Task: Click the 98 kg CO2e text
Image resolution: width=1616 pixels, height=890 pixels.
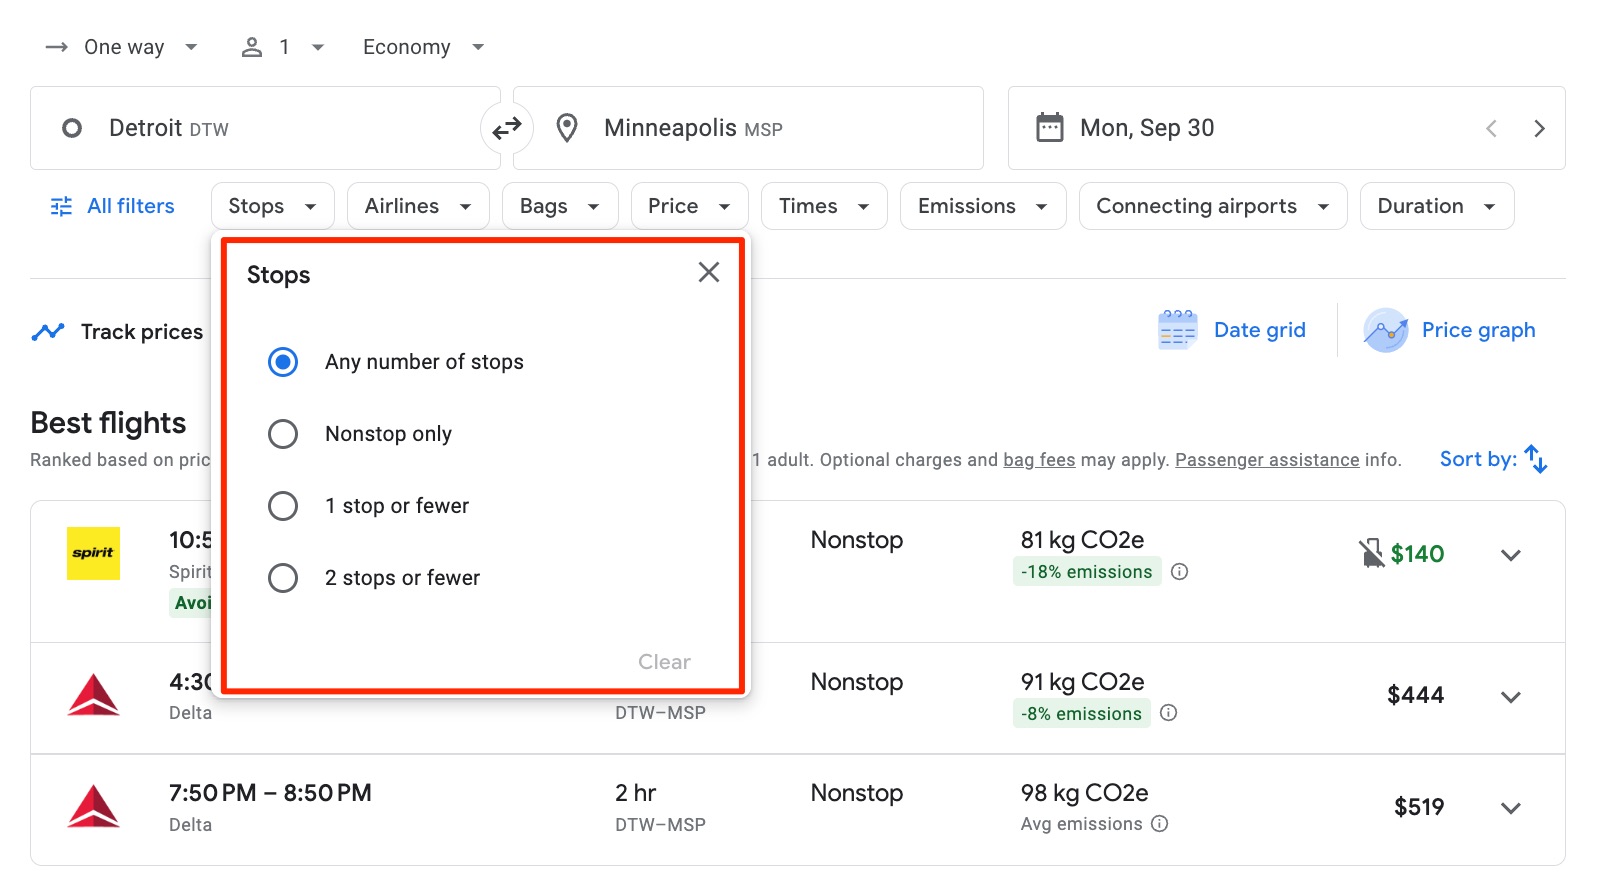Action: [1084, 793]
